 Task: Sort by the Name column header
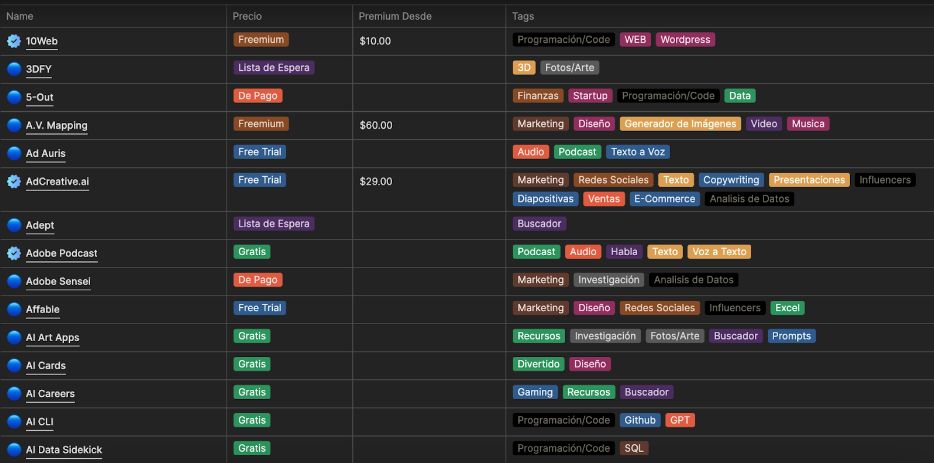[20, 16]
